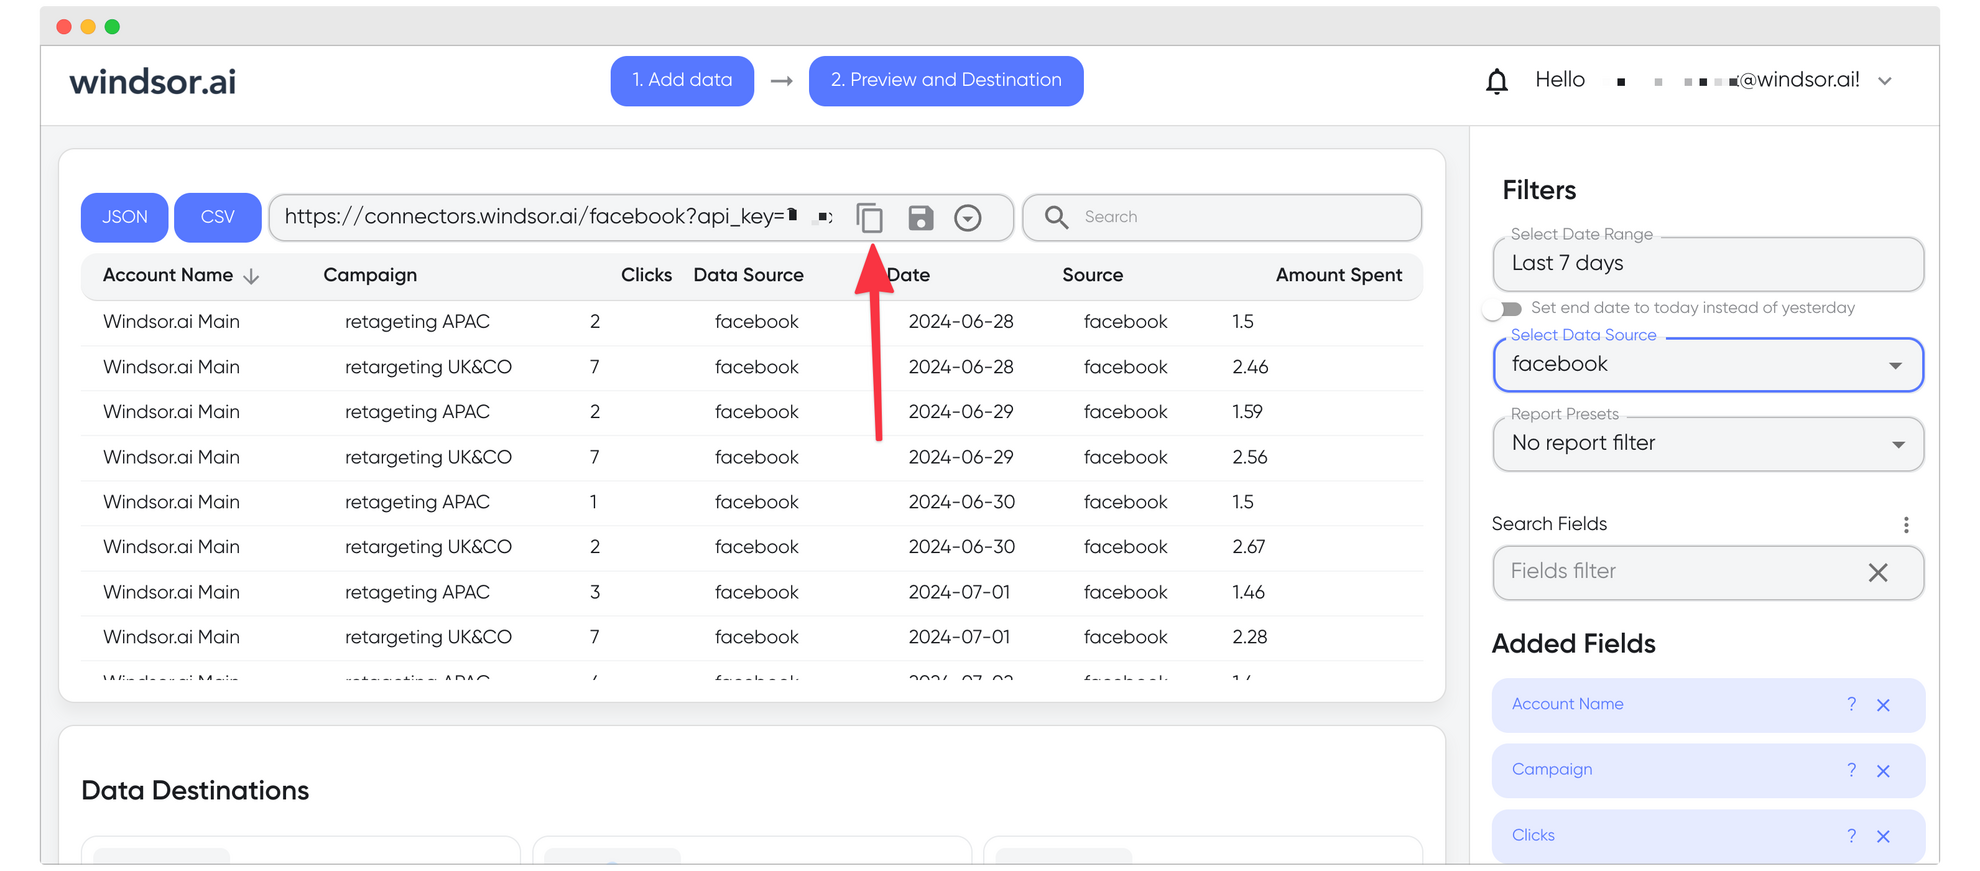Open the Select Date Range field
The height and width of the screenshot is (871, 1980).
coord(1708,264)
